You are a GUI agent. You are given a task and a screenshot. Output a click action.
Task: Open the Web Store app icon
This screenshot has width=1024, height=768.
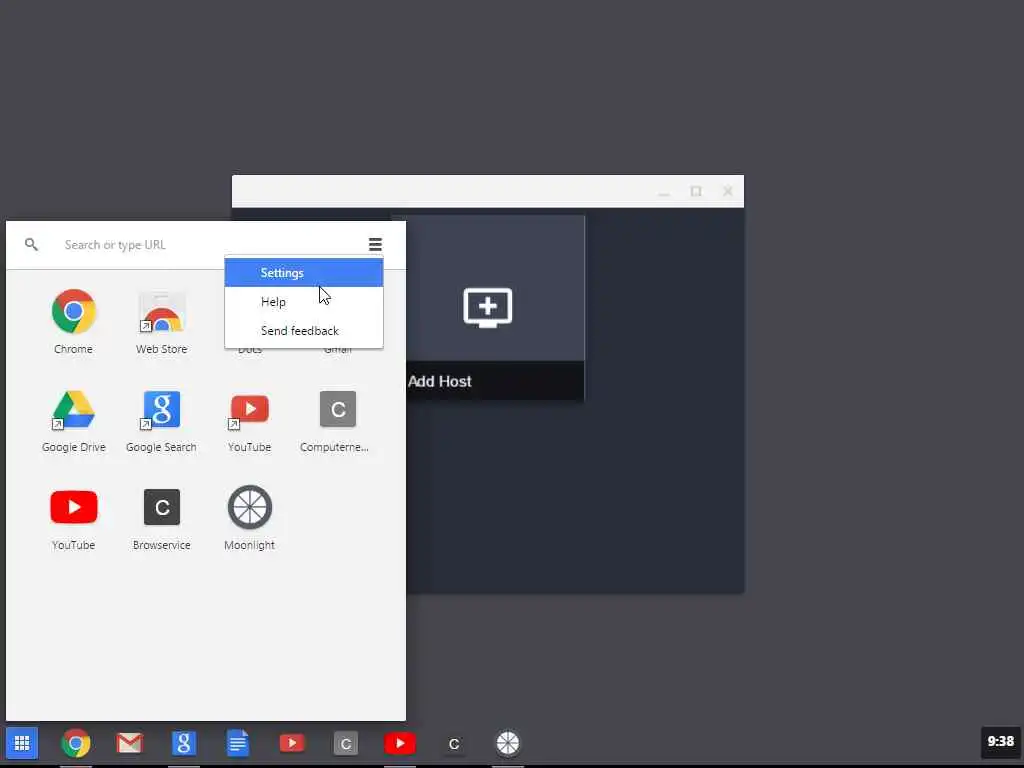161,312
